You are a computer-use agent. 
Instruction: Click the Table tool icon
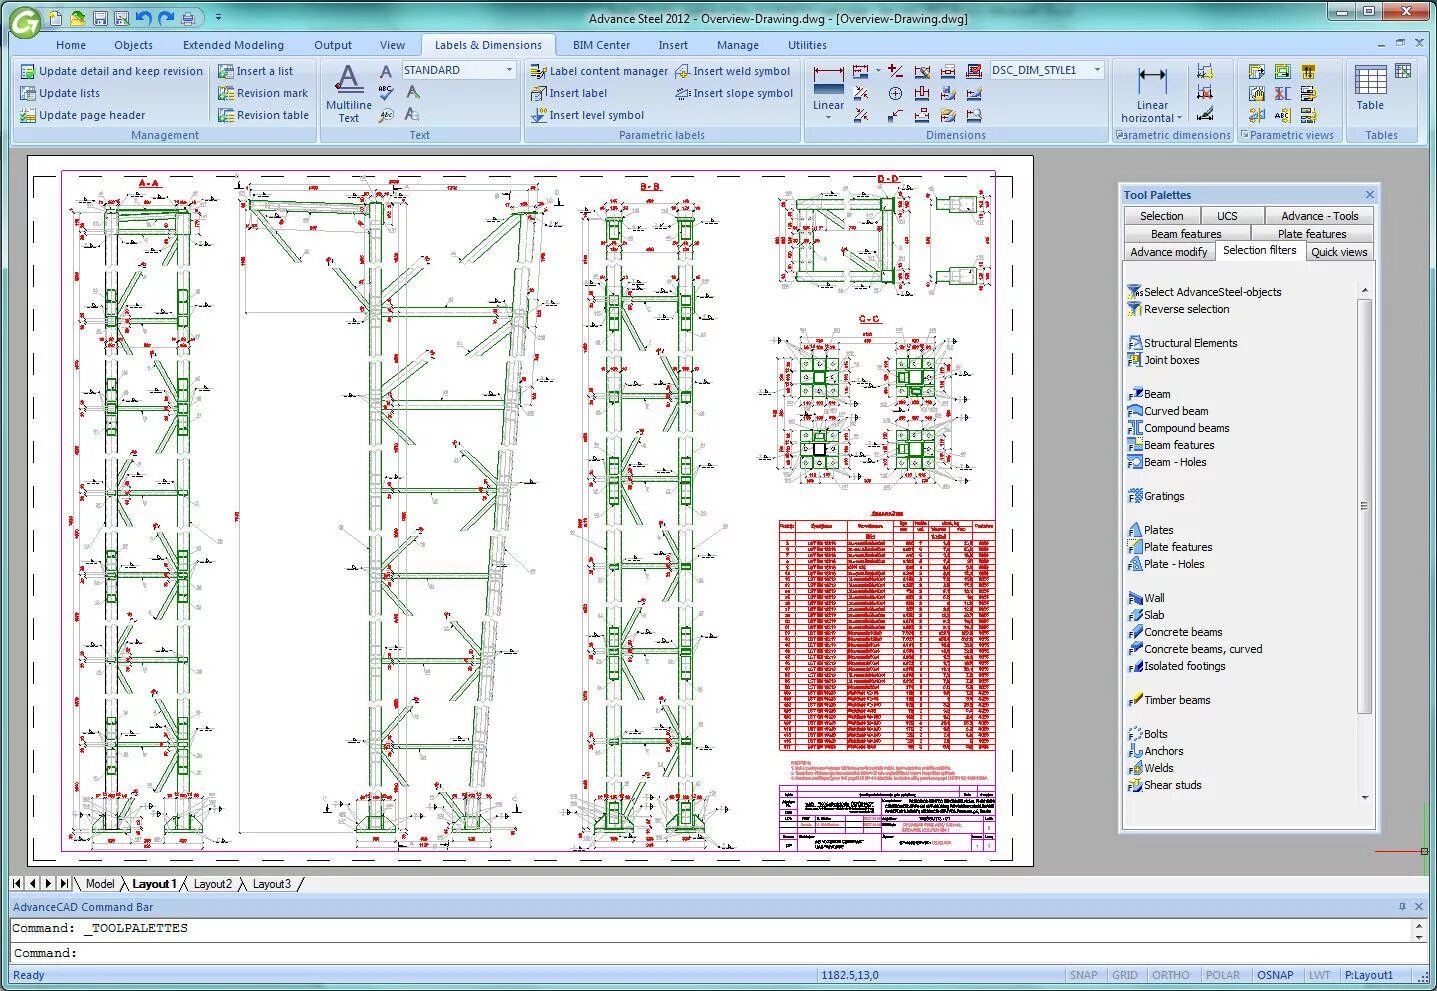point(1370,87)
